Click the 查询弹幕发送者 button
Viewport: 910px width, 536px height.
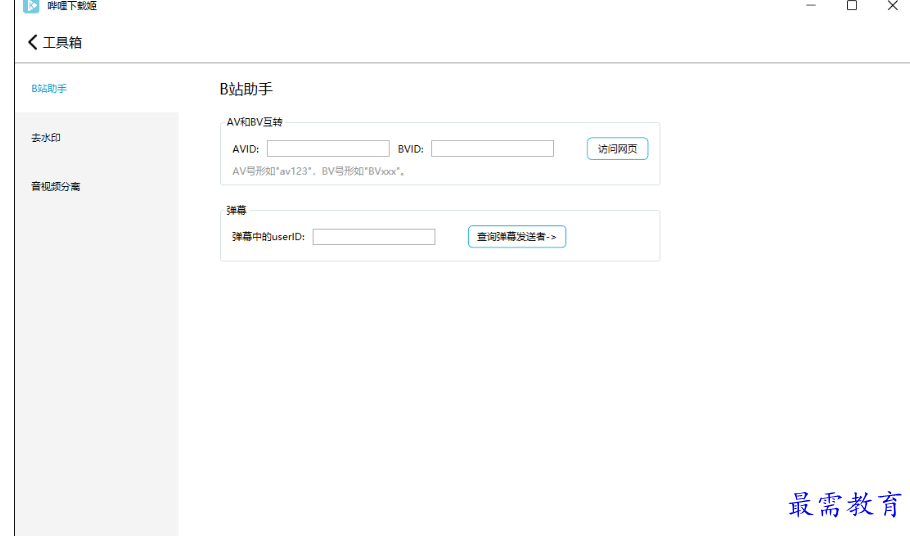pos(517,236)
